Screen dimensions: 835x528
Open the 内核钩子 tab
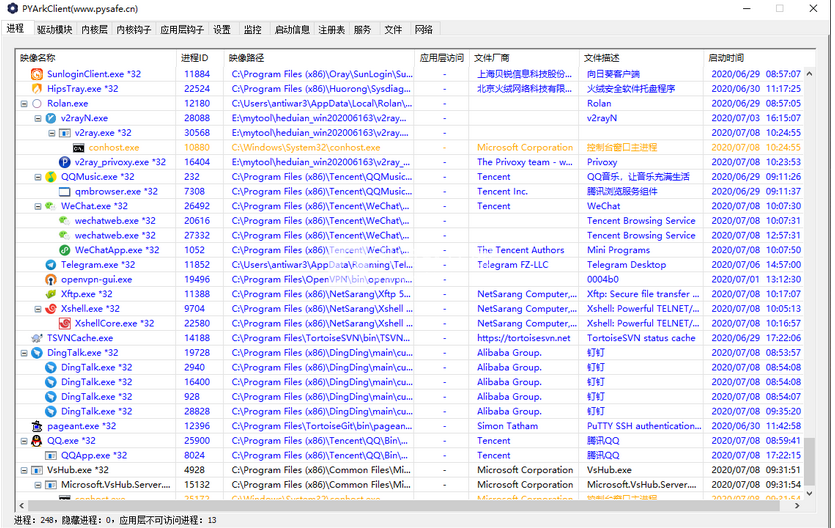134,30
